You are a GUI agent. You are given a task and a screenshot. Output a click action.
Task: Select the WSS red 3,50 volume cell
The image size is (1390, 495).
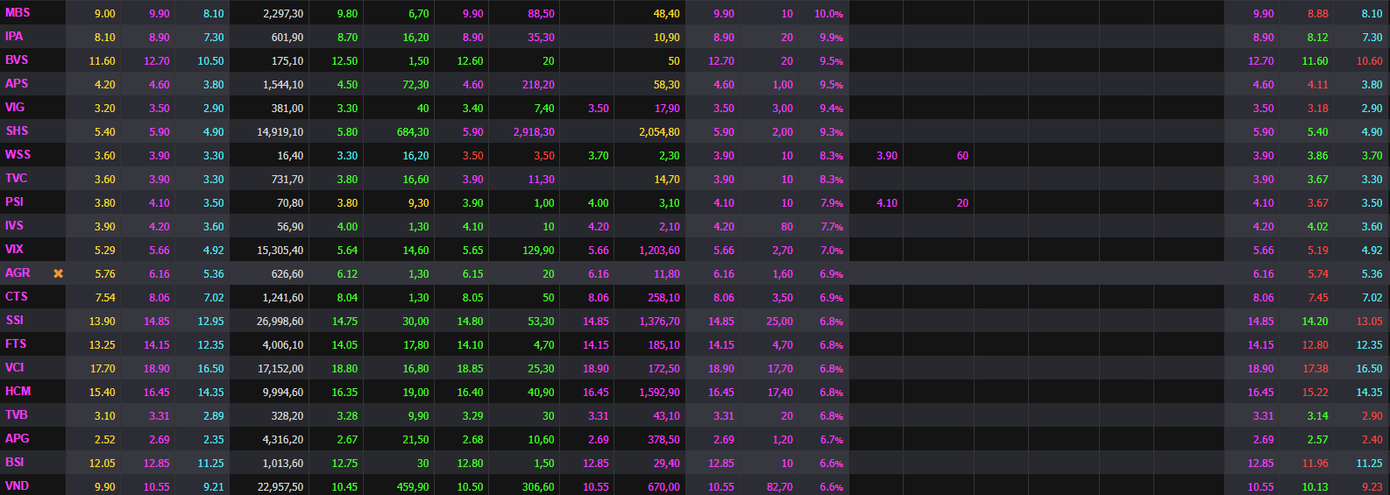pyautogui.click(x=543, y=155)
